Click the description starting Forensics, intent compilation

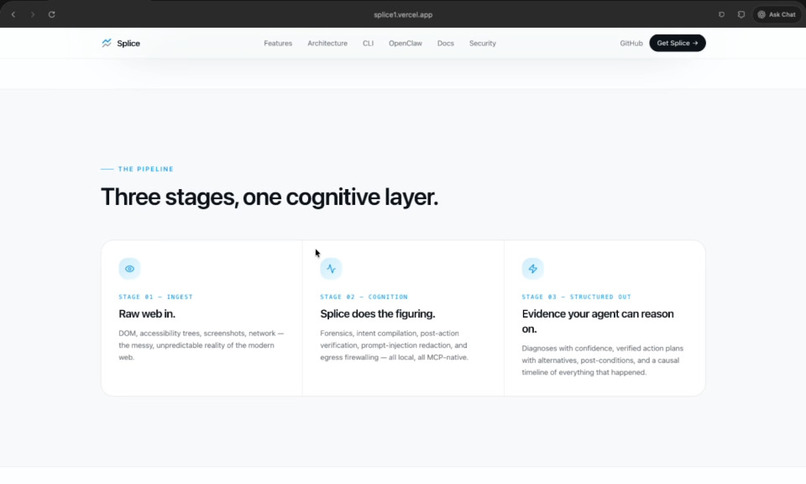394,345
